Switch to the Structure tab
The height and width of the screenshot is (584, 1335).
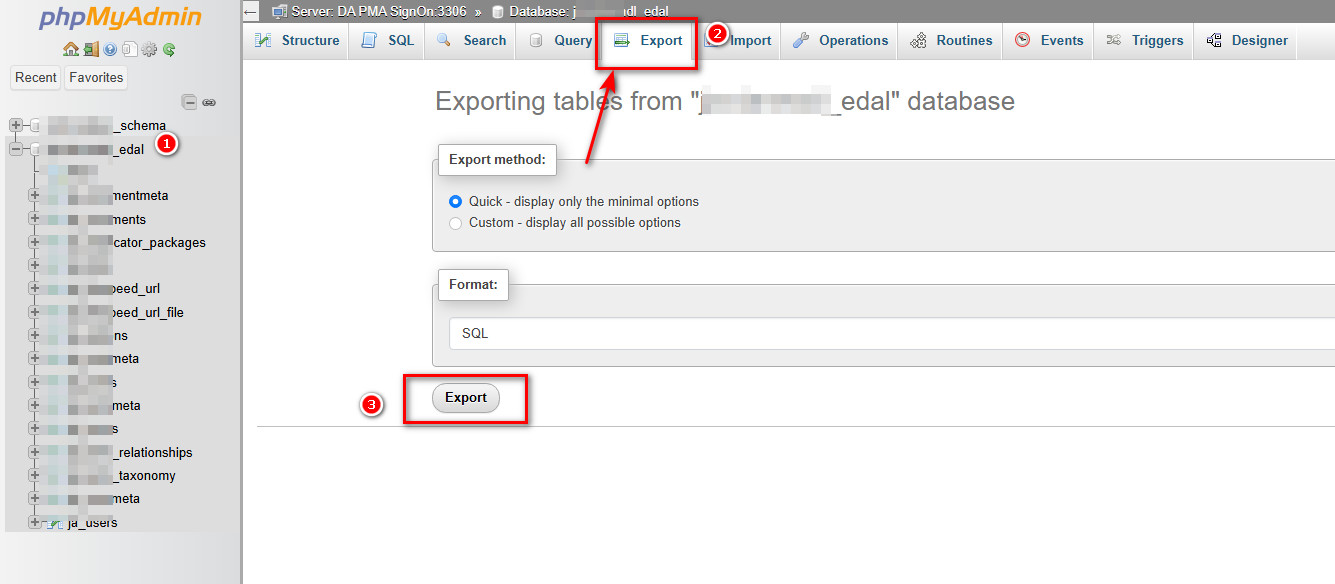click(x=297, y=41)
